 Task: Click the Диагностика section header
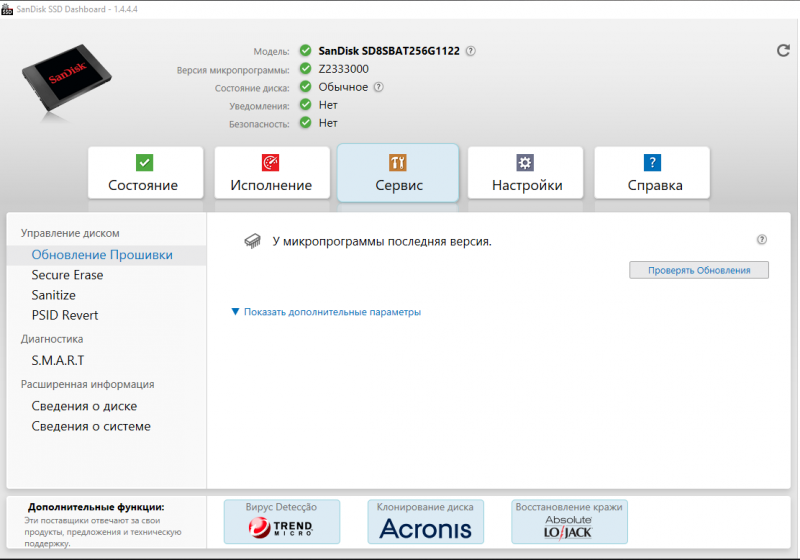click(x=52, y=339)
